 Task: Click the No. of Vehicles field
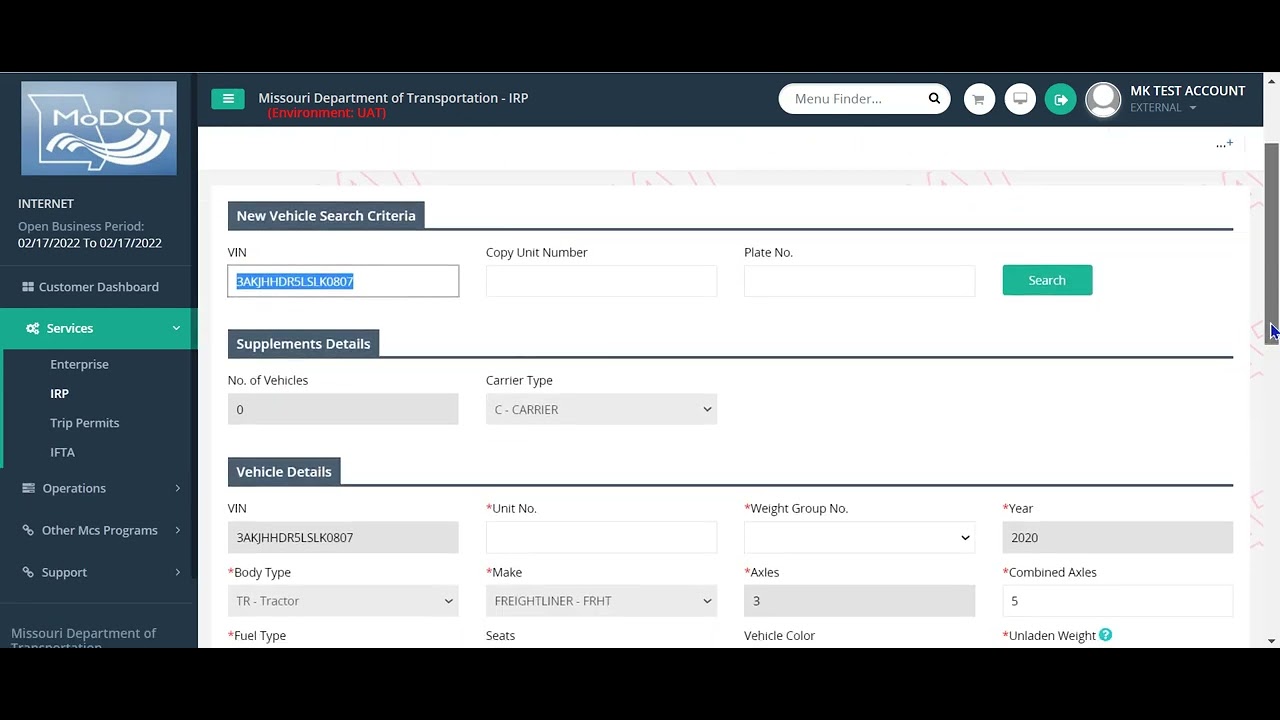(343, 409)
